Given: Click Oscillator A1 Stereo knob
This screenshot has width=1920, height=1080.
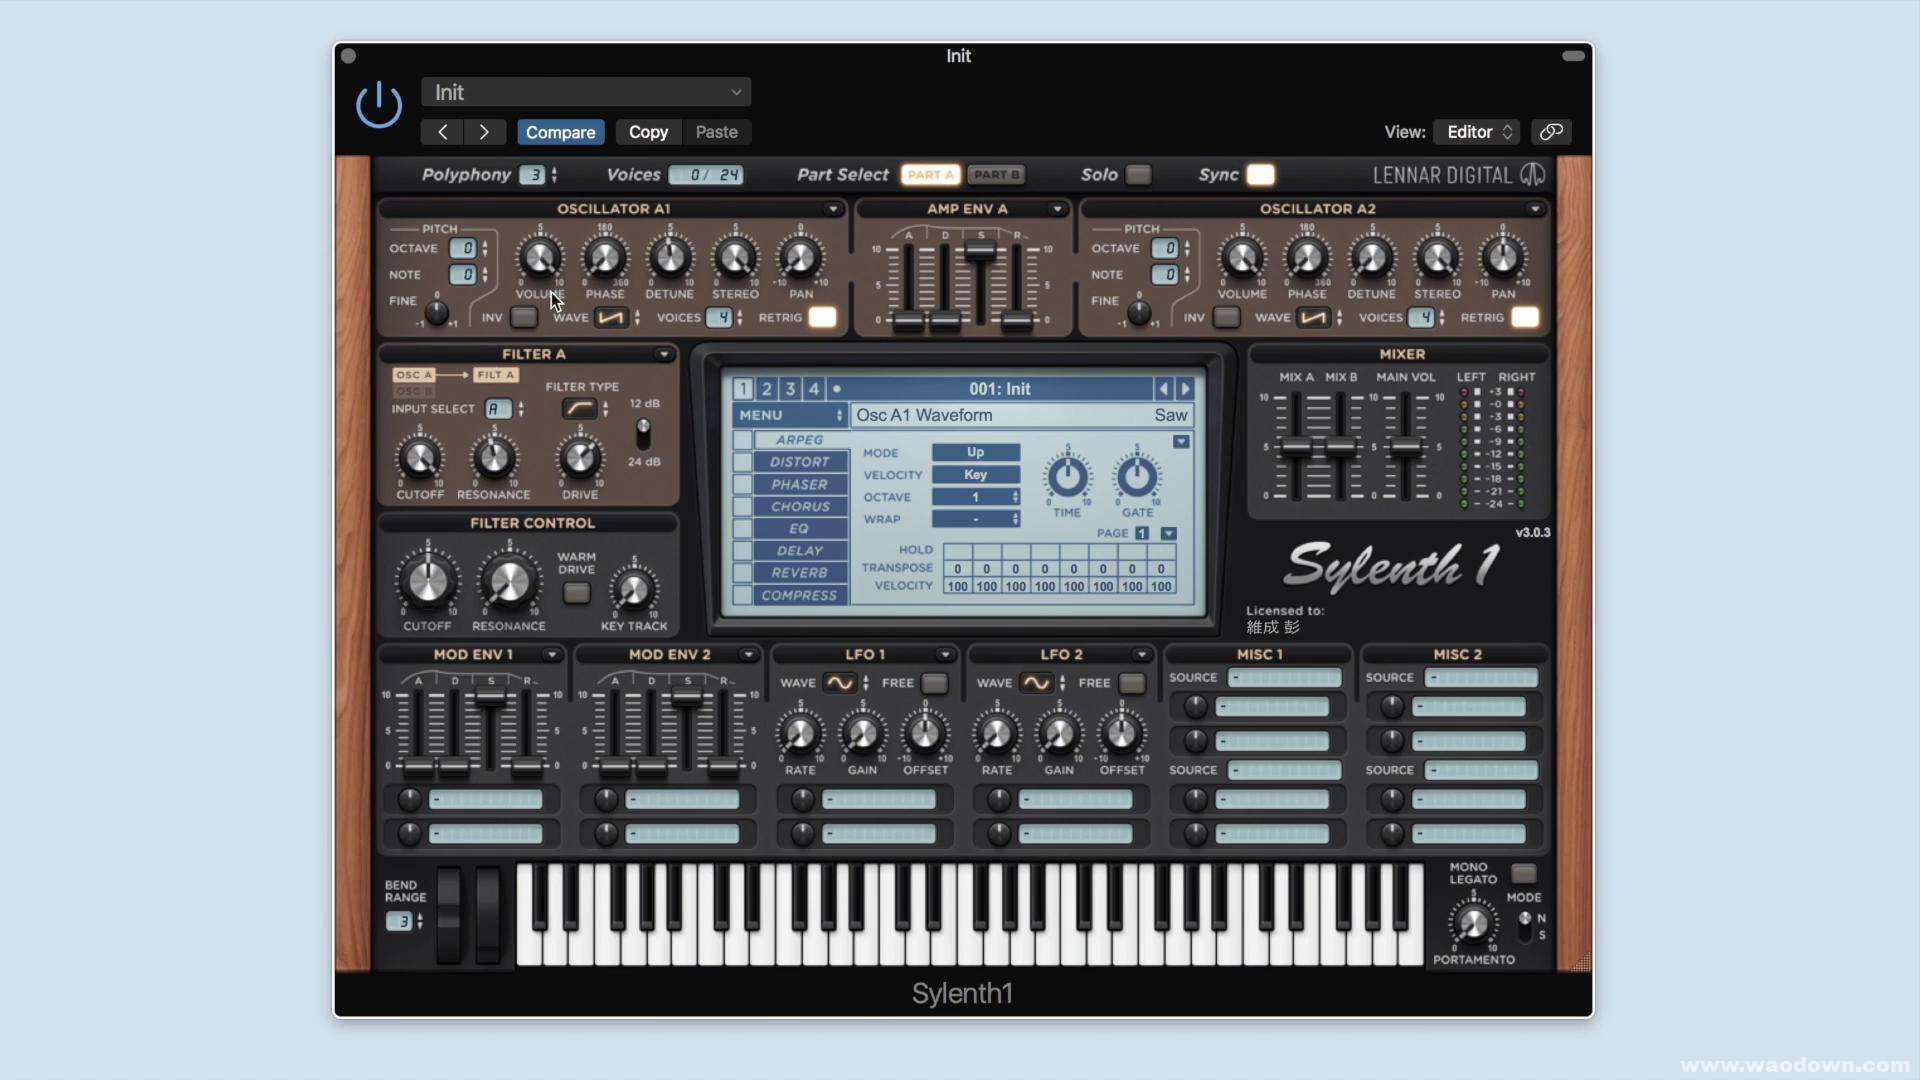Looking at the screenshot, I should [x=735, y=258].
